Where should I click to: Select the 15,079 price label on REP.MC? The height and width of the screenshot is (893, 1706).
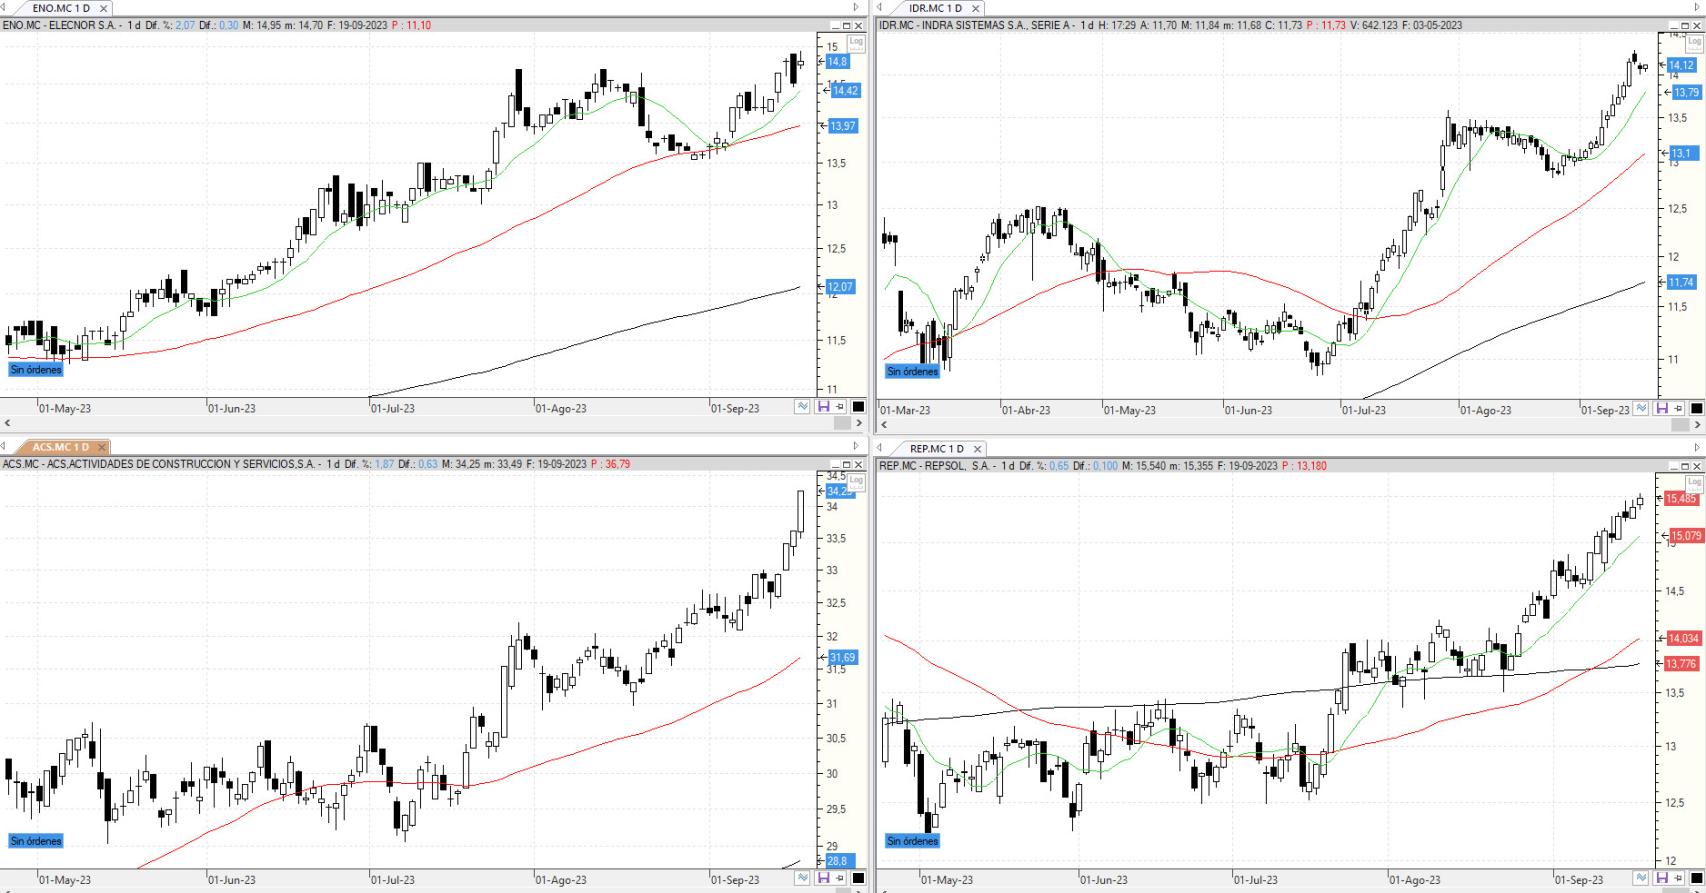tap(1687, 536)
